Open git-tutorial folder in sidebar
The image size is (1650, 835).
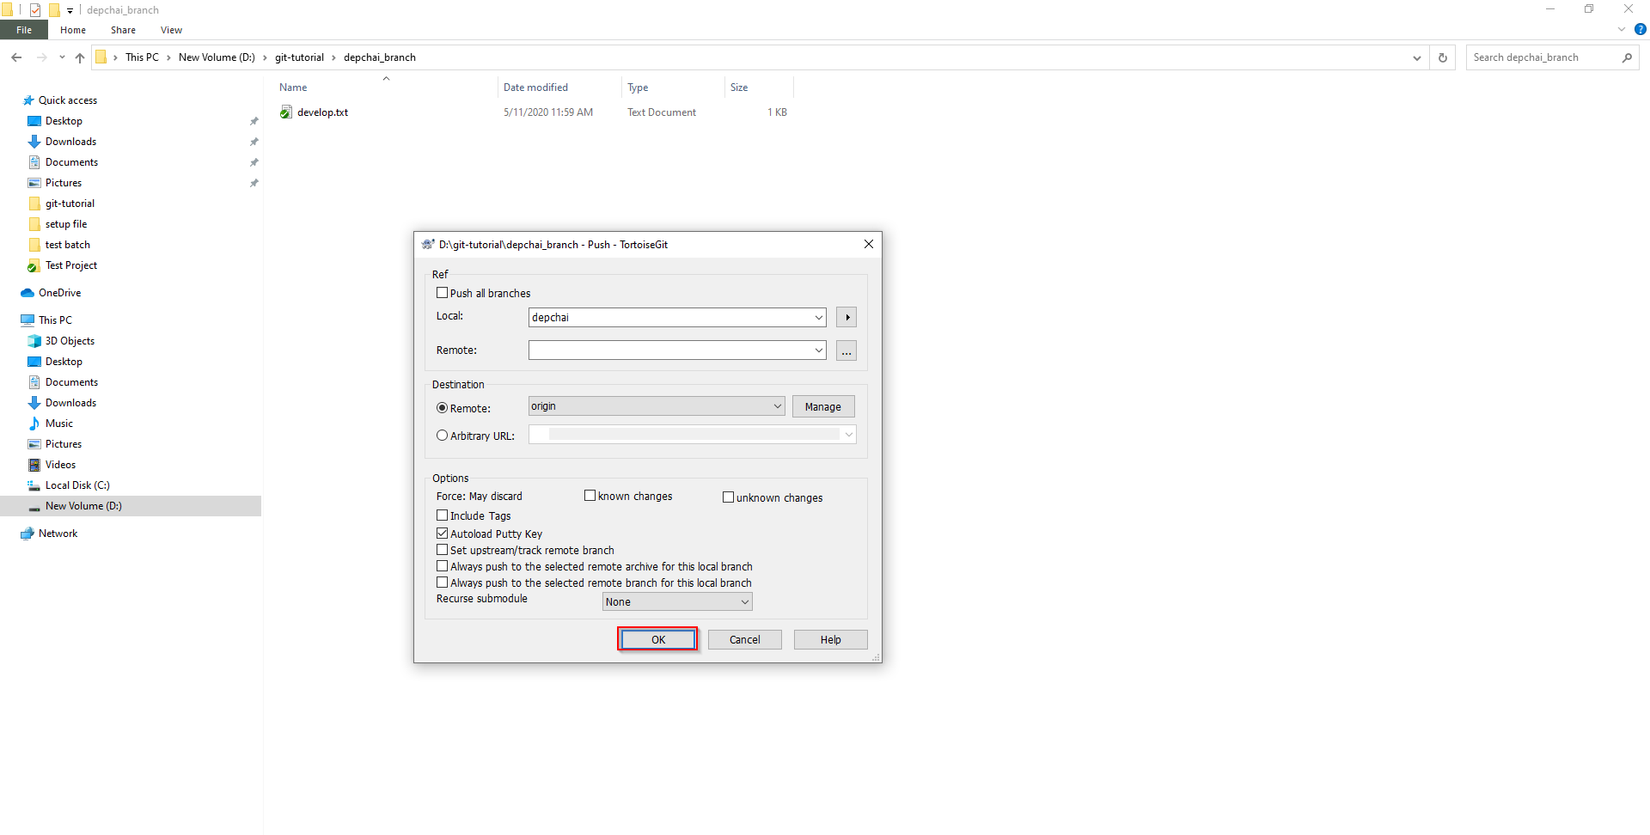[x=70, y=204]
